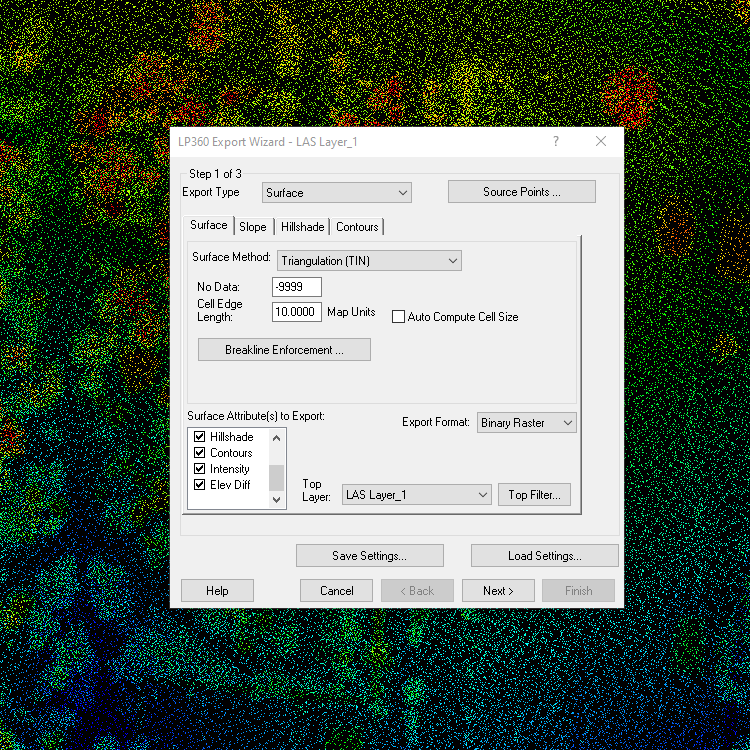The width and height of the screenshot is (750, 750).
Task: Click the Source Points button
Action: [x=521, y=192]
